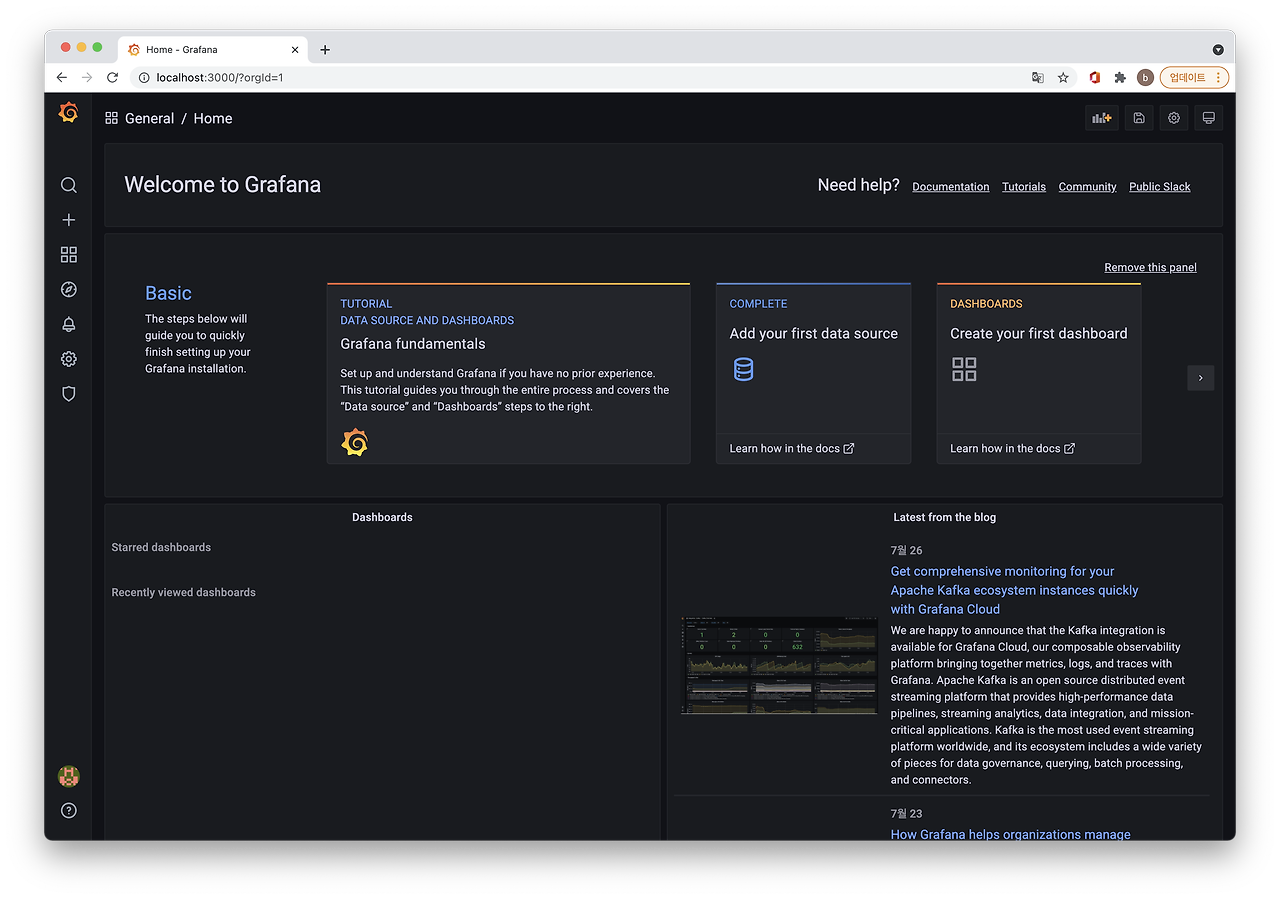Click the browser address bar URL

point(220,77)
